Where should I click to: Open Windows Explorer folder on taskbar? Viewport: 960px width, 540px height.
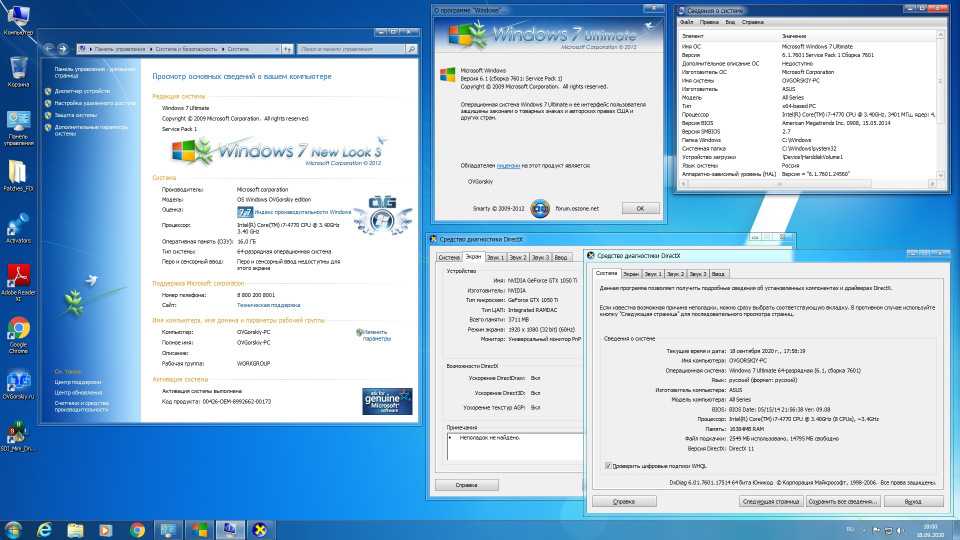pos(75,530)
